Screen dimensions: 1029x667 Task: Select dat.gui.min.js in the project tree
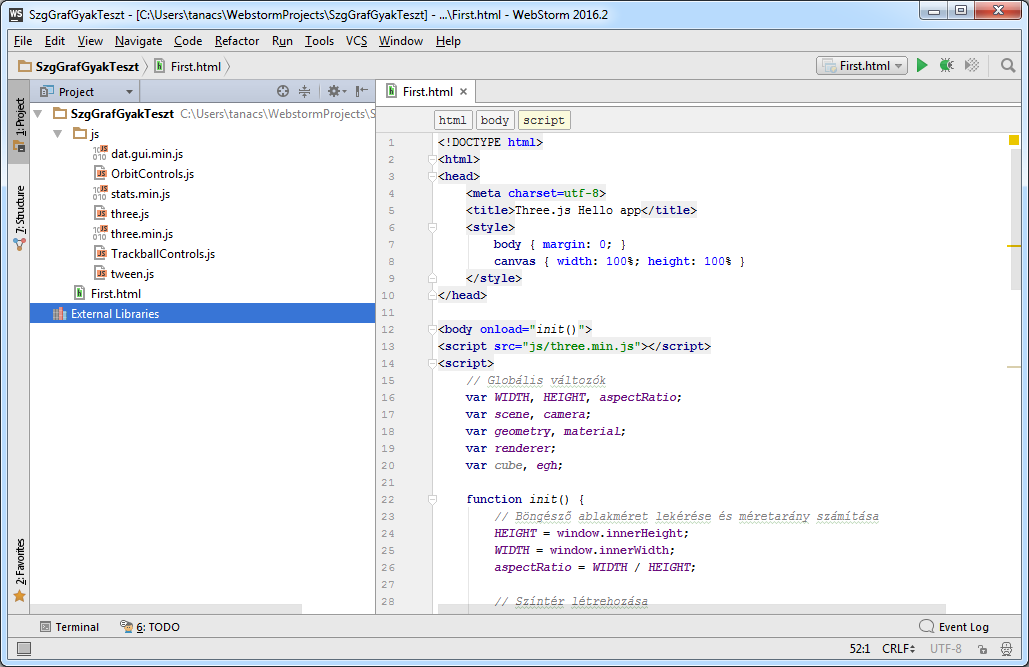pos(147,154)
